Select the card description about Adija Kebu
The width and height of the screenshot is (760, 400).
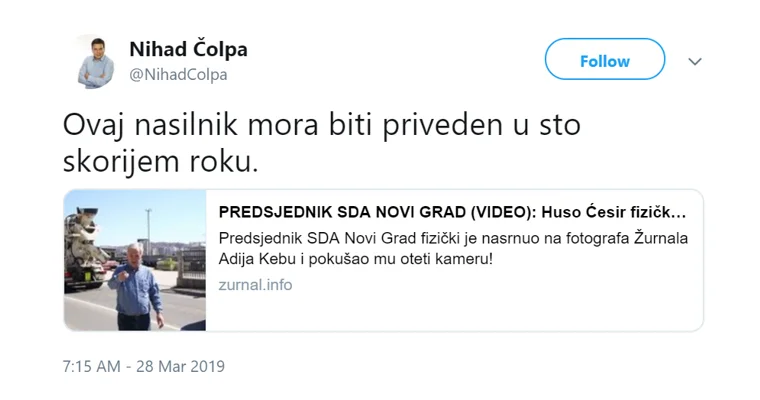click(x=453, y=249)
